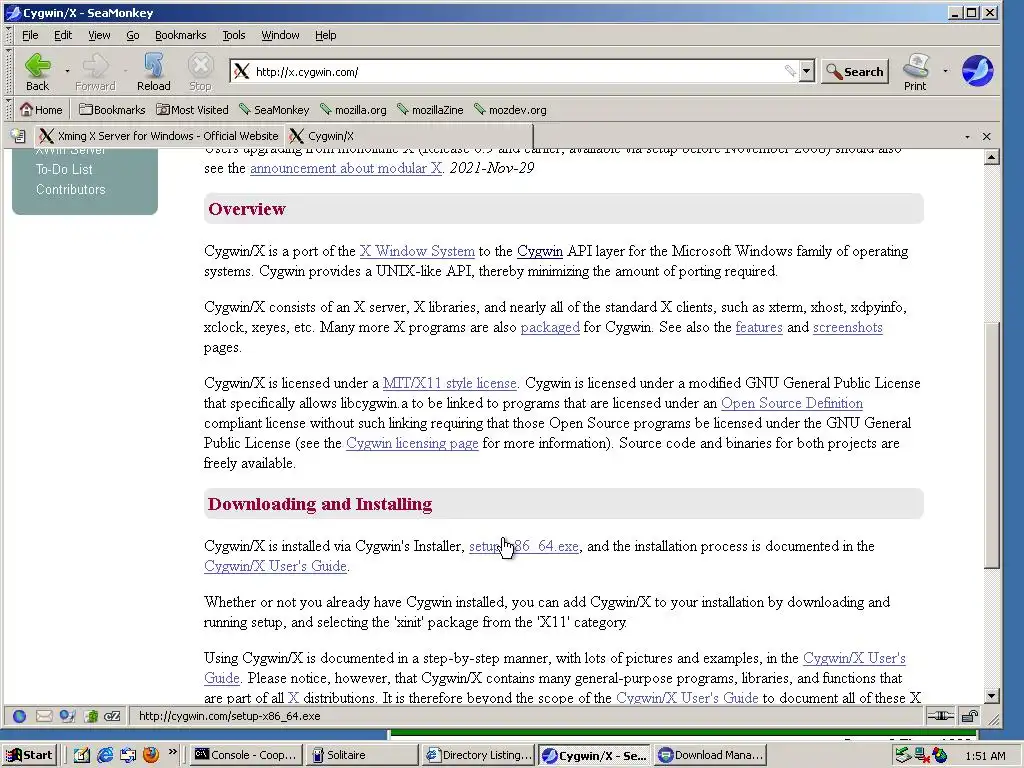Click the screenshots link
Screen dimensions: 1024x768
[848, 327]
